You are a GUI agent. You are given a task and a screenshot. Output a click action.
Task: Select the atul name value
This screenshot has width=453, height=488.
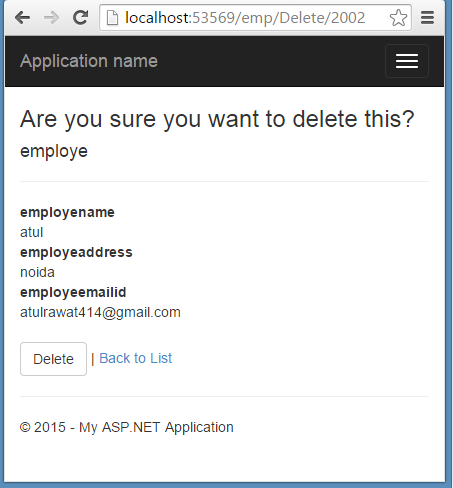[32, 232]
